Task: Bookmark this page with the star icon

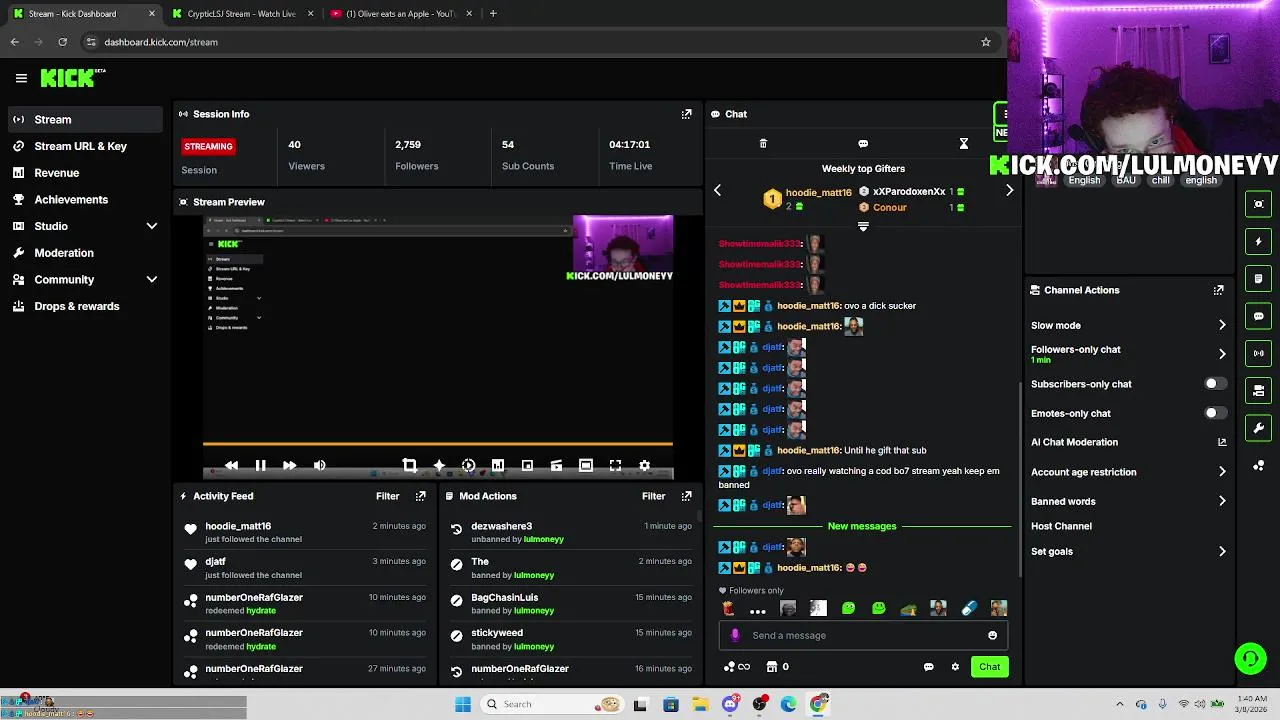Action: (985, 42)
